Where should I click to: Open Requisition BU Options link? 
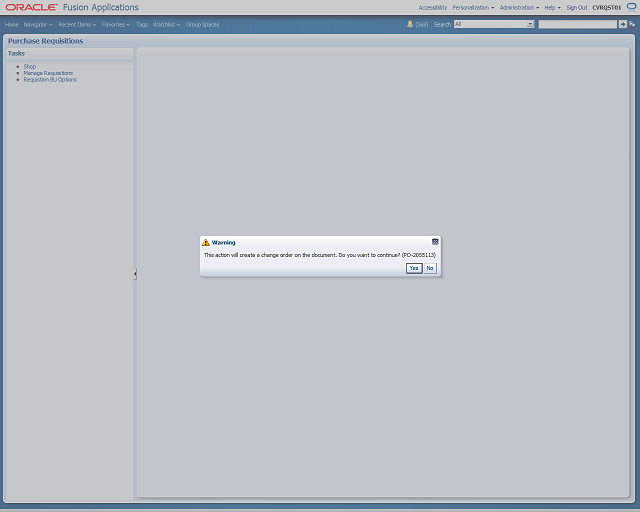pyautogui.click(x=50, y=80)
